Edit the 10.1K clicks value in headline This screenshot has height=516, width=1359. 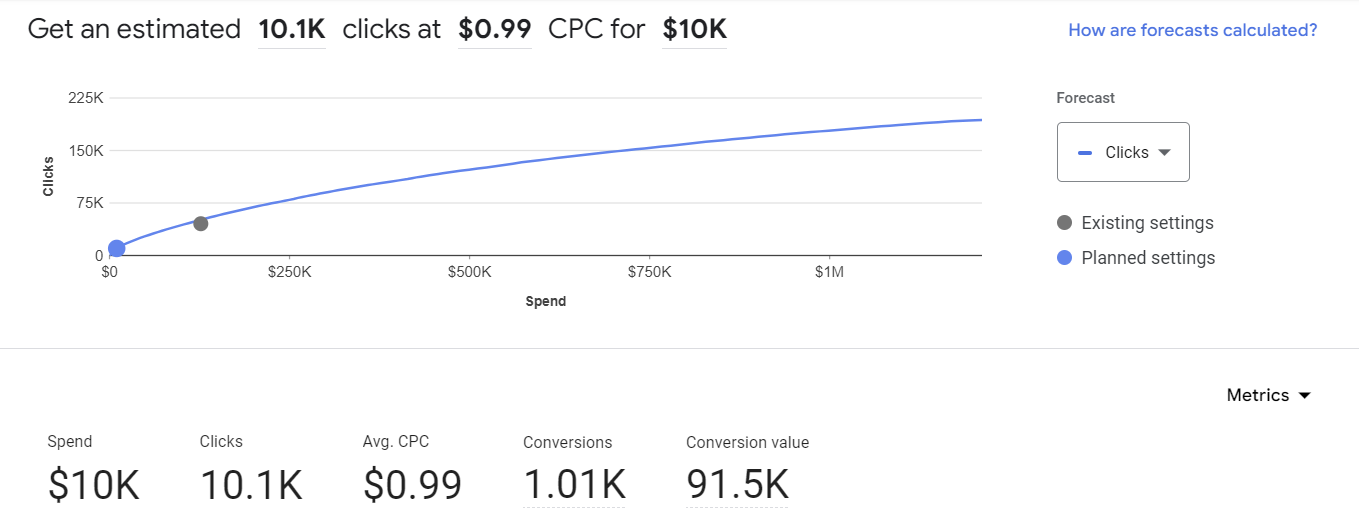(291, 30)
